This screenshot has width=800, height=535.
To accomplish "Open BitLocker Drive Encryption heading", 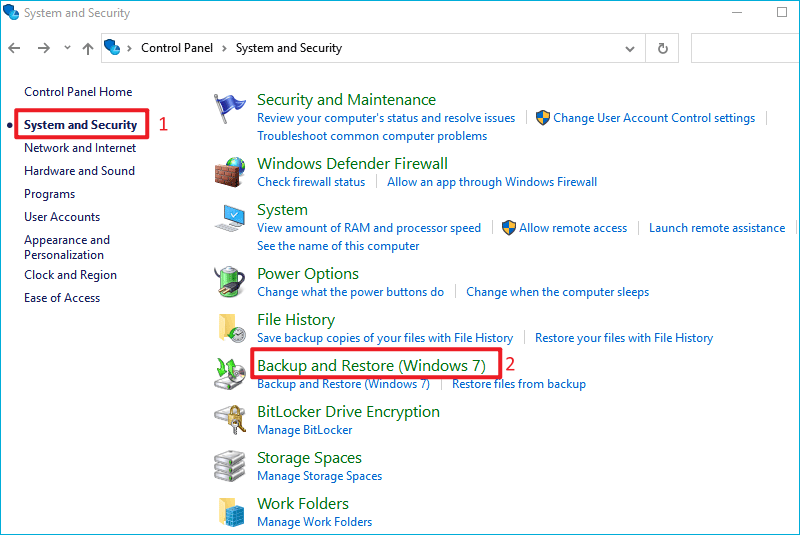I will (x=348, y=412).
